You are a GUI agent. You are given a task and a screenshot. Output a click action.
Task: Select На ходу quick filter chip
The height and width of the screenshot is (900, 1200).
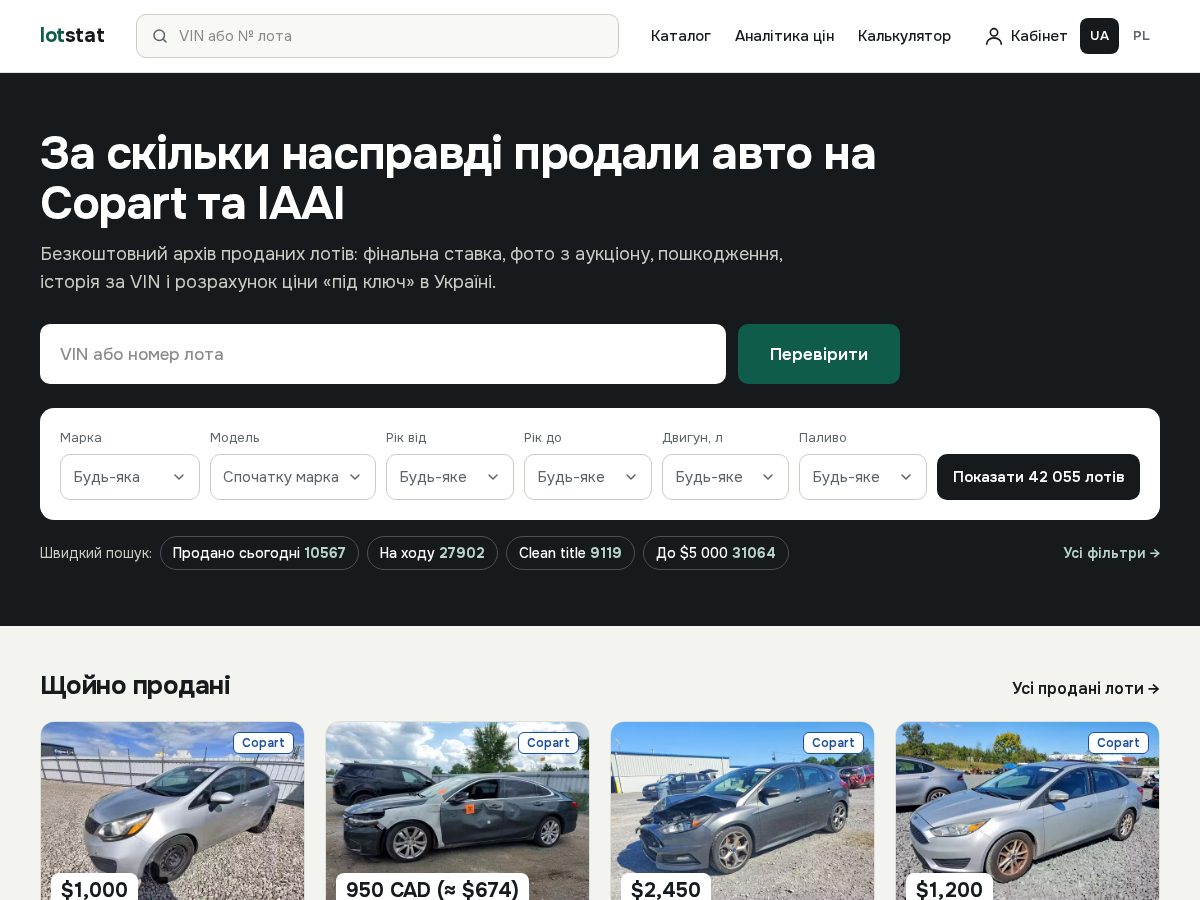432,553
